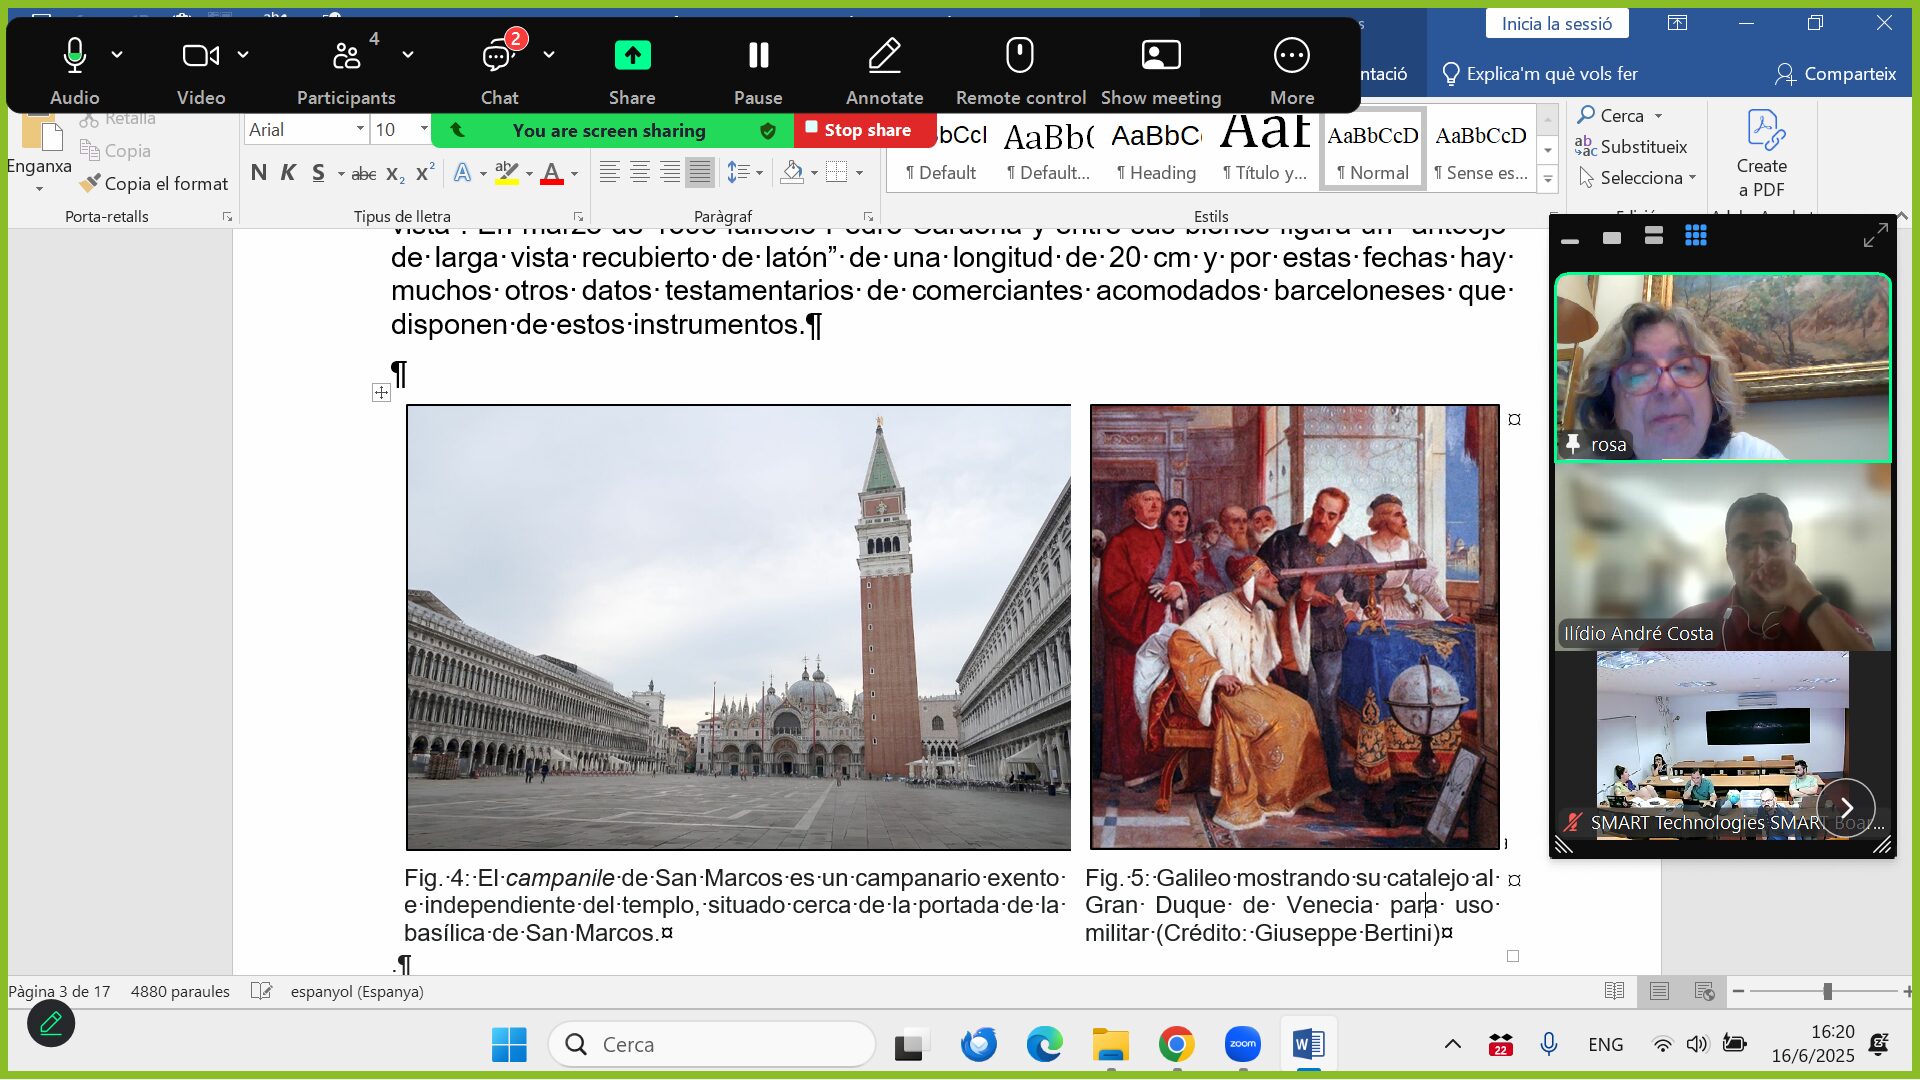Click espanyol (Espanya) language indicator
This screenshot has width=1920, height=1080.
coord(357,991)
